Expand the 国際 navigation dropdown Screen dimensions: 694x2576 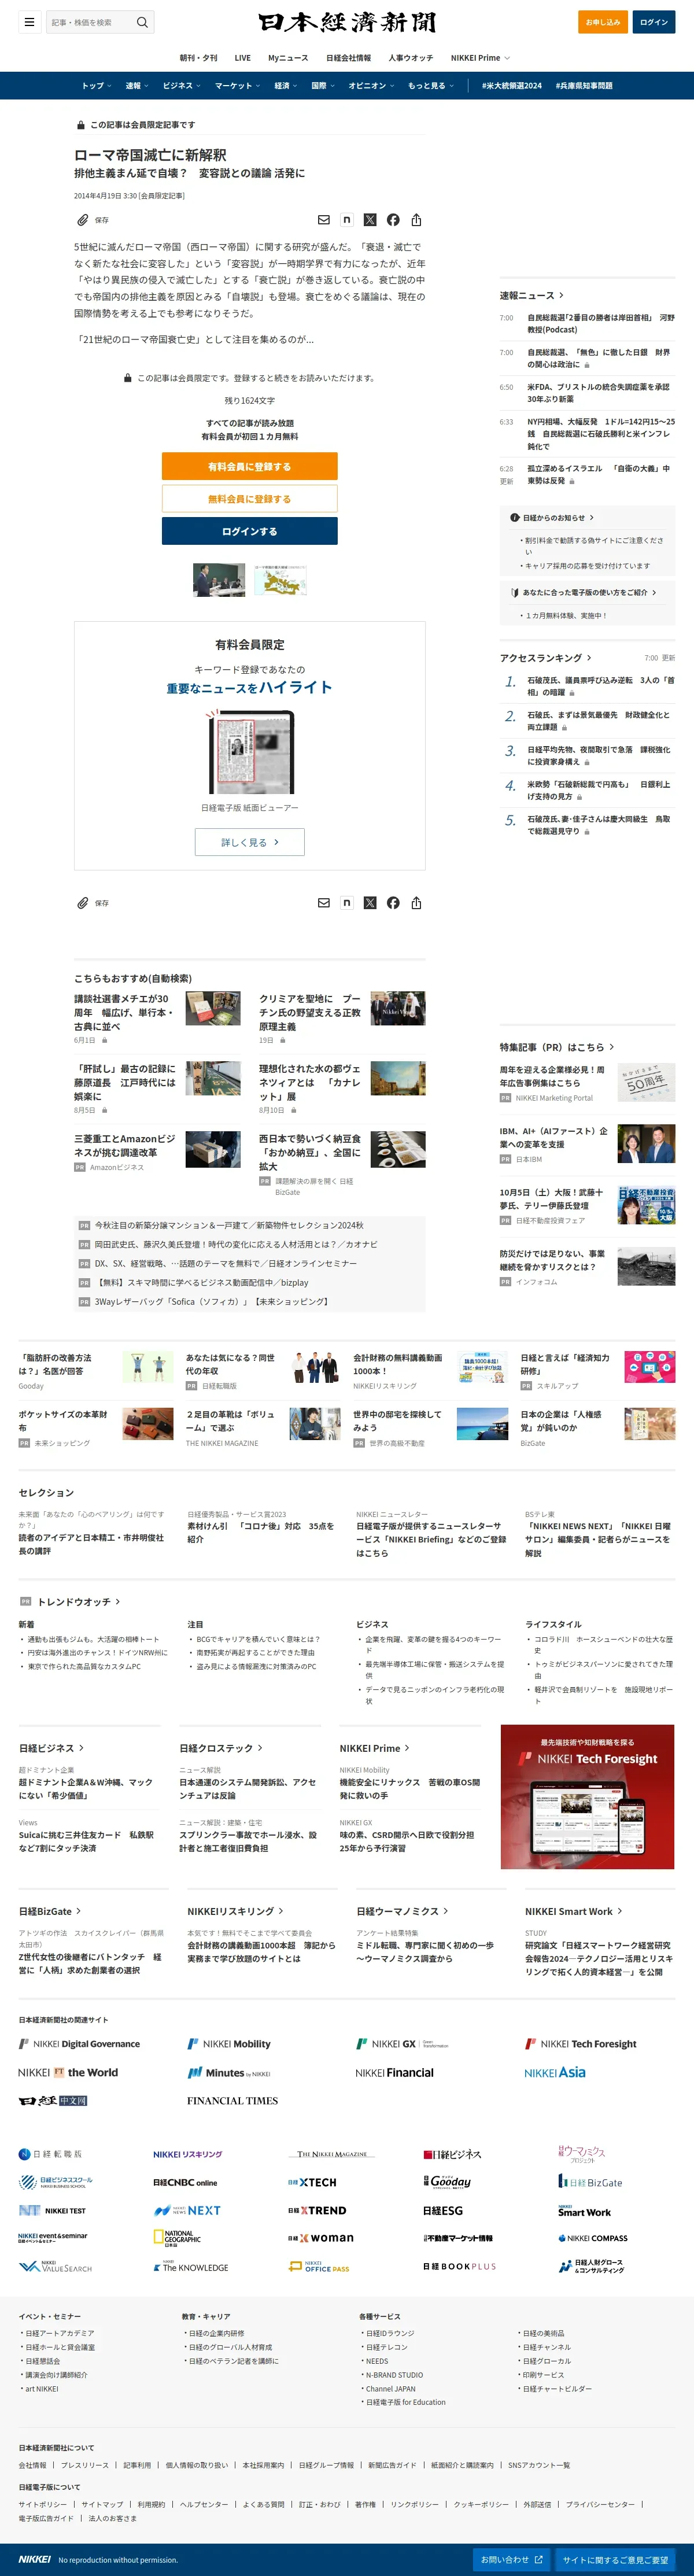[x=323, y=86]
